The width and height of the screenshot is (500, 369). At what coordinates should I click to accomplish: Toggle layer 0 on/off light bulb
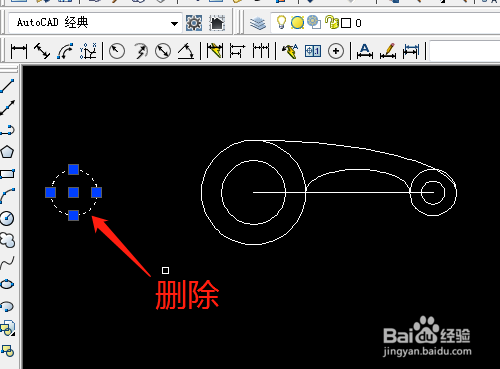pos(281,23)
